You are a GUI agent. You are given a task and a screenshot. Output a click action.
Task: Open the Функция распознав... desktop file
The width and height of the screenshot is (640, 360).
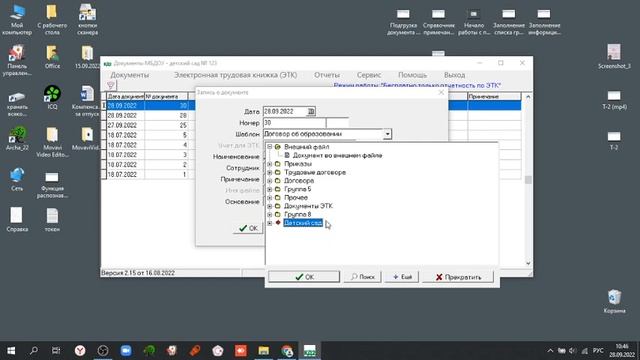coord(52,185)
